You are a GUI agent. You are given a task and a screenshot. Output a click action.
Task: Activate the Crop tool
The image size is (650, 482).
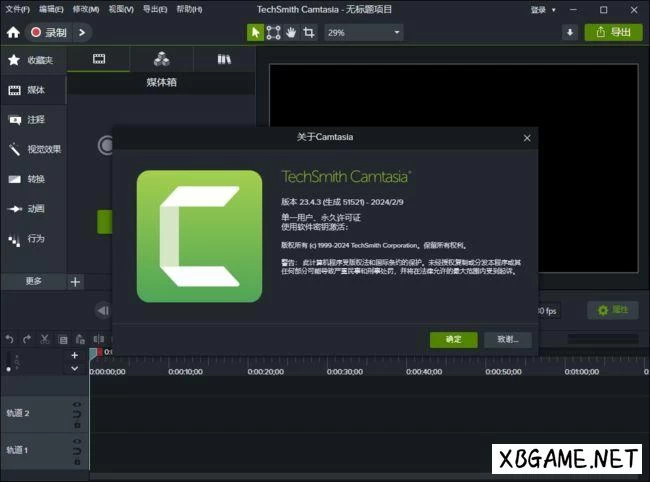pos(309,32)
